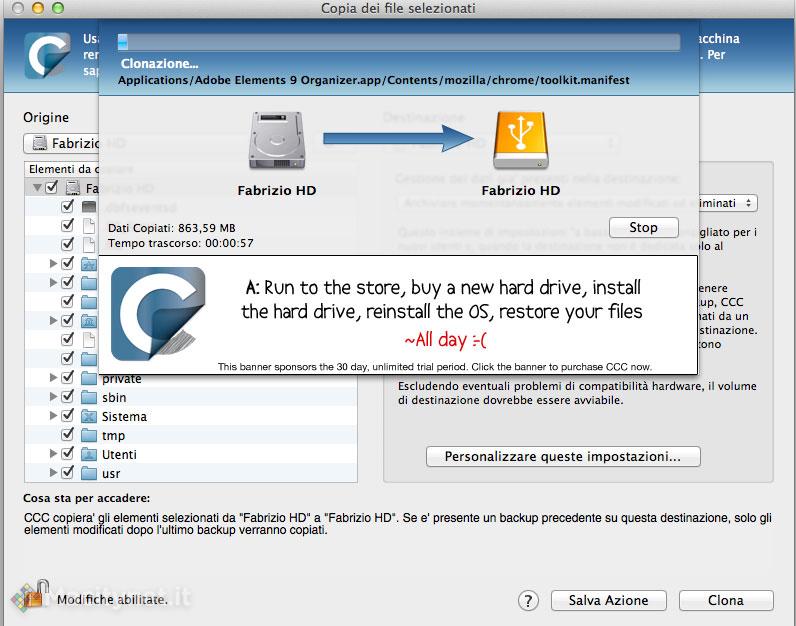Click the orange USB destination drive icon
Image resolution: width=796 pixels, height=626 pixels.
[x=521, y=140]
